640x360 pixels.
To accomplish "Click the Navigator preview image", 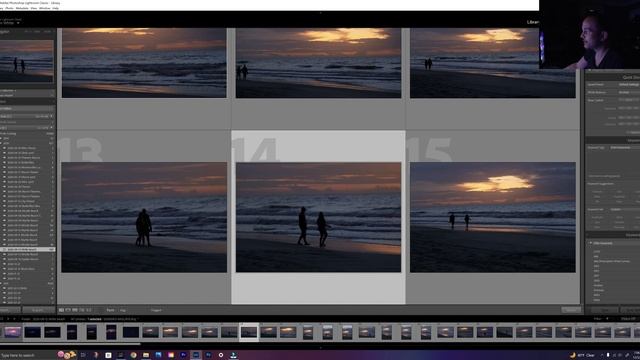I will tap(27, 62).
